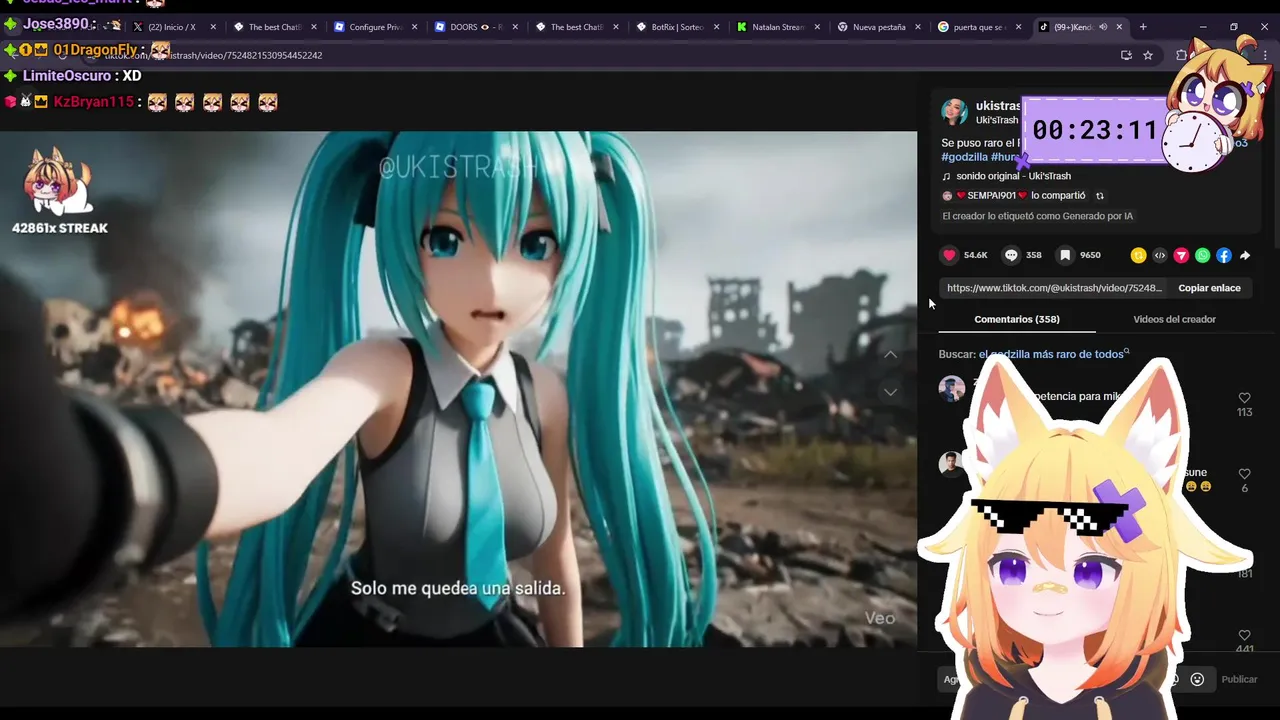
Task: Like the comment with 113 likes
Action: [1244, 398]
